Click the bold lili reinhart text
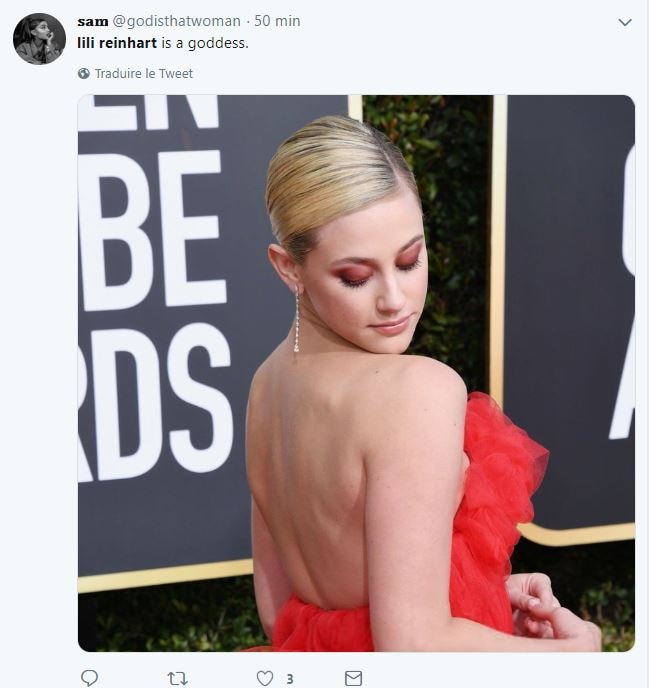Viewport: 649px width, 688px height. (117, 43)
